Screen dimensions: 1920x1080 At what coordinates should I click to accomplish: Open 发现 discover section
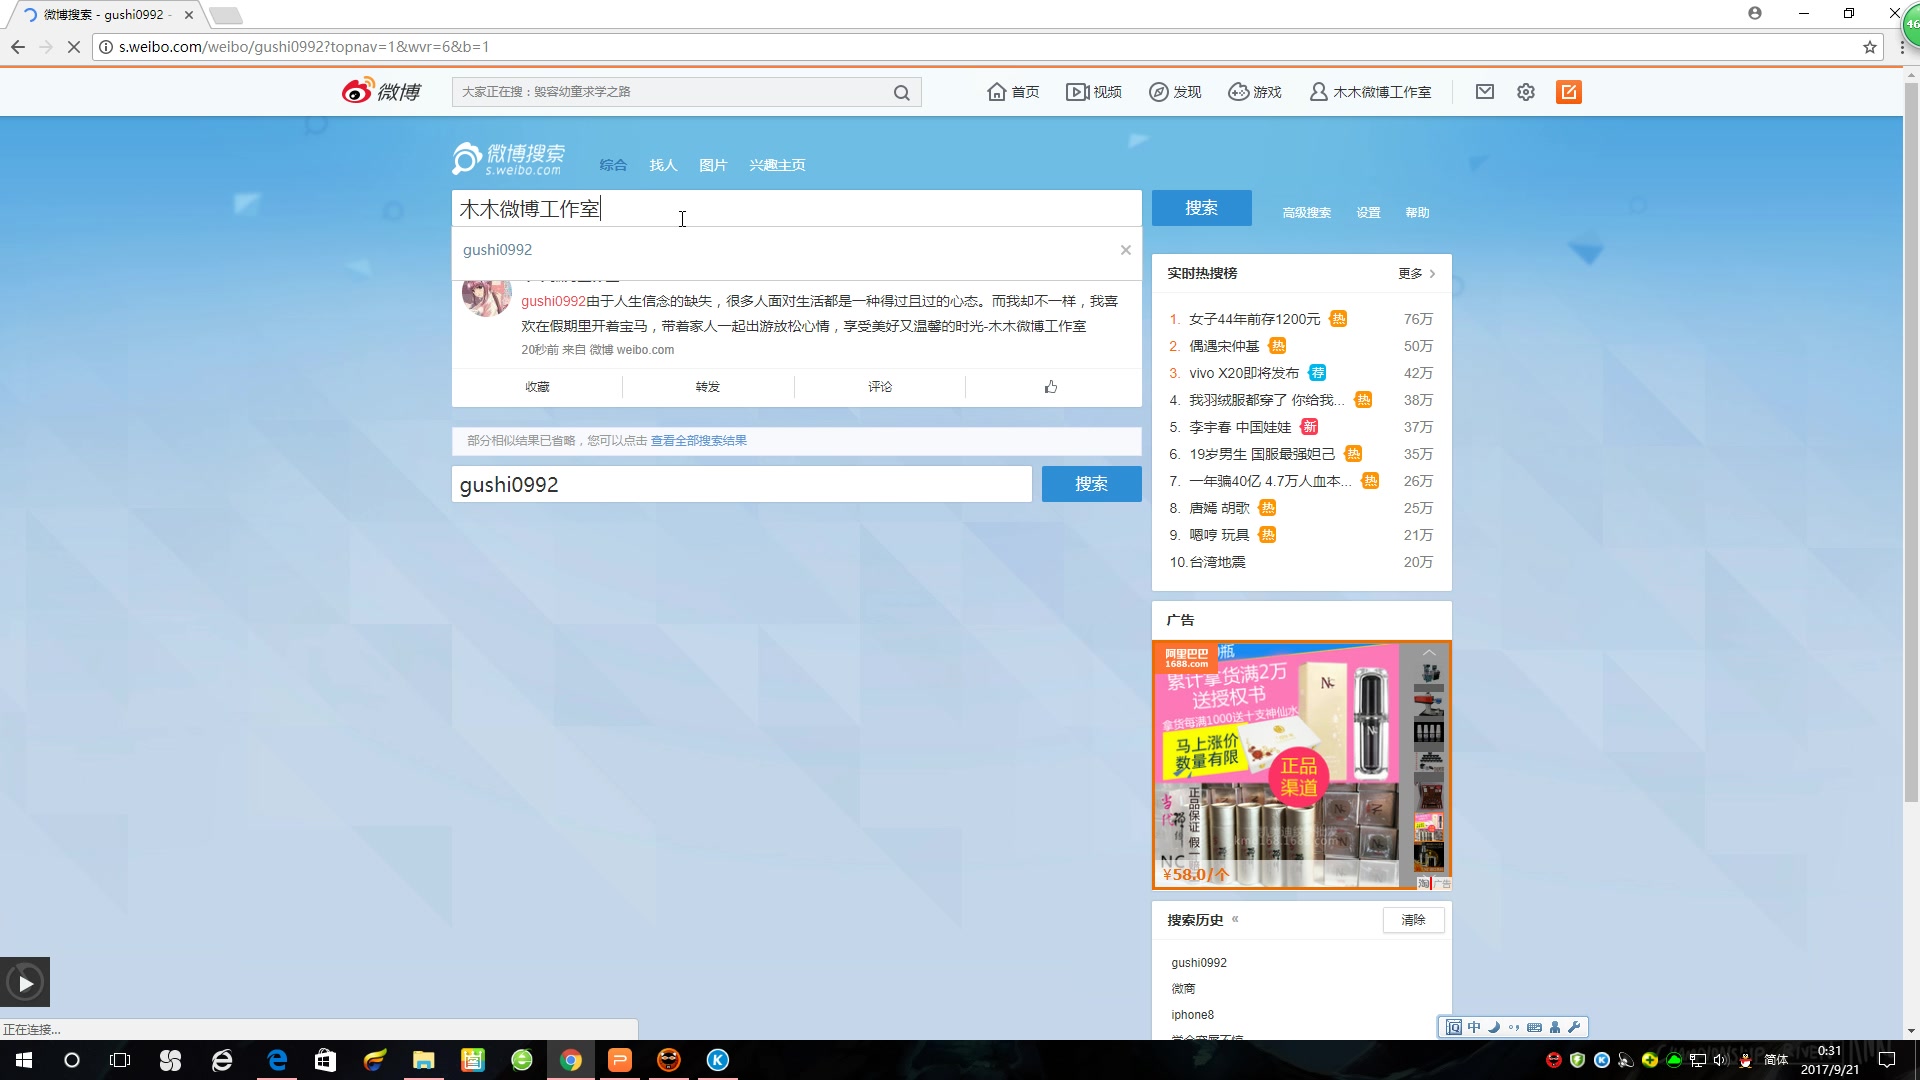click(x=1175, y=92)
